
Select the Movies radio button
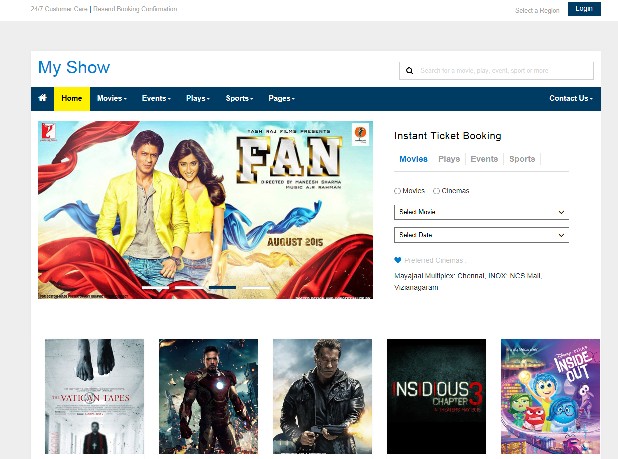(x=397, y=191)
